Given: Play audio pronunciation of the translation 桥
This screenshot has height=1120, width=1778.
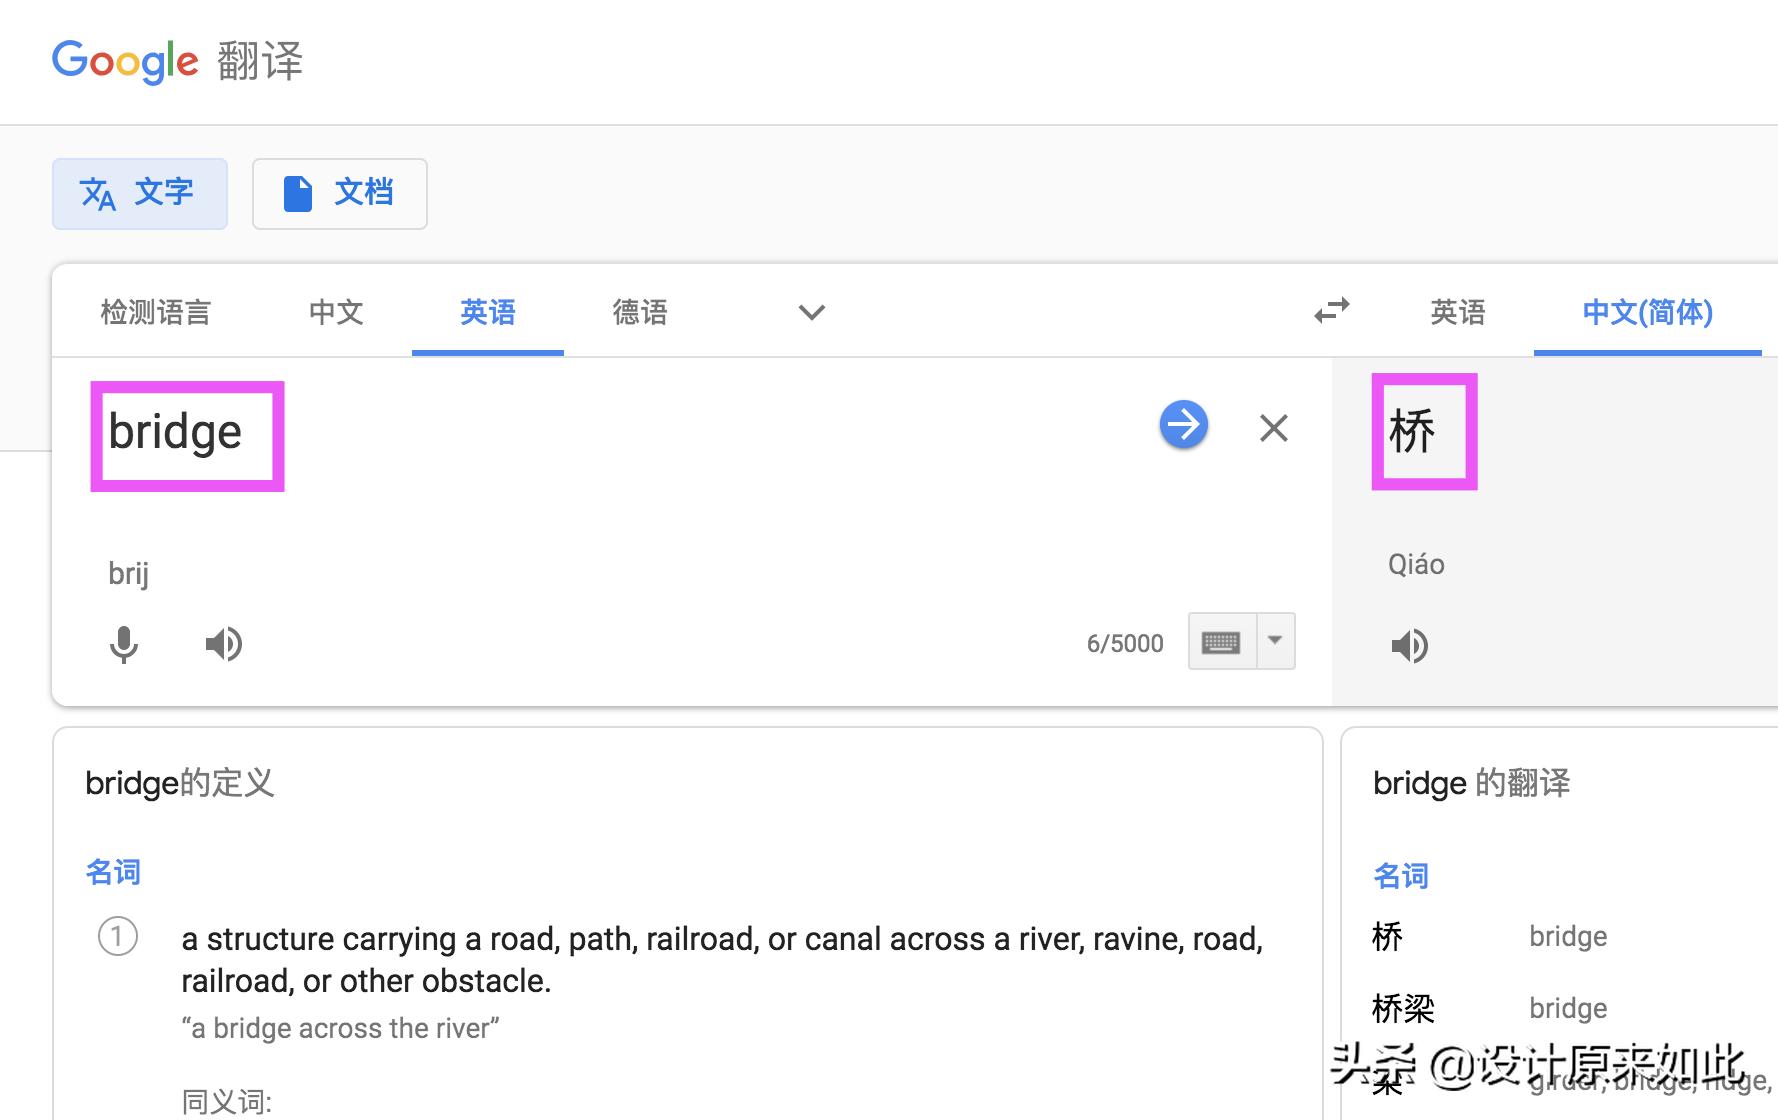Looking at the screenshot, I should tap(1410, 646).
